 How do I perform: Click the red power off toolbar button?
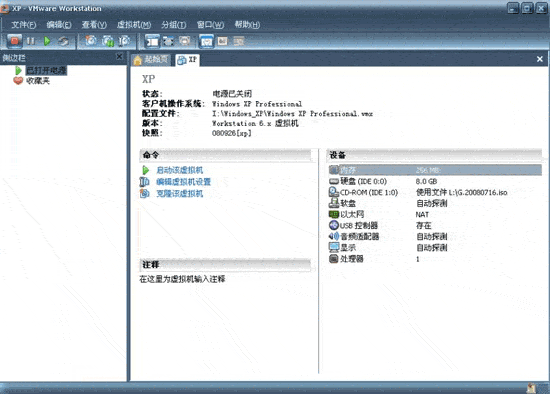click(x=14, y=41)
